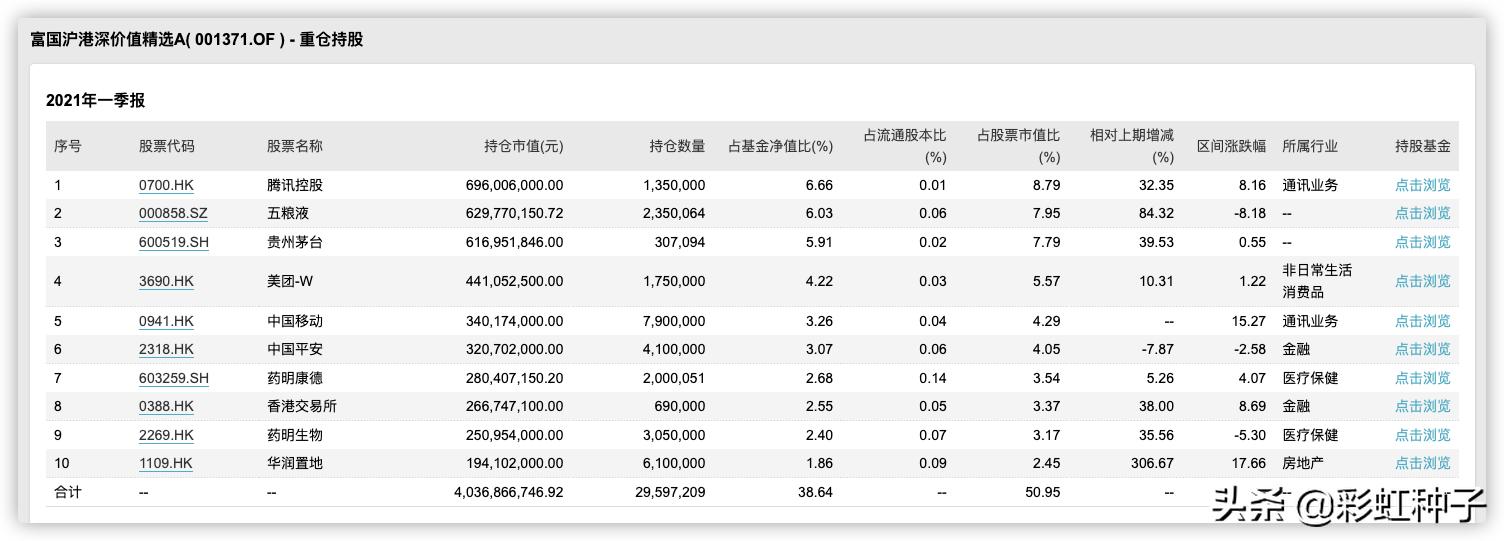Click total holding value 4,036,866,746.92
This screenshot has width=1504, height=541.
(508, 492)
